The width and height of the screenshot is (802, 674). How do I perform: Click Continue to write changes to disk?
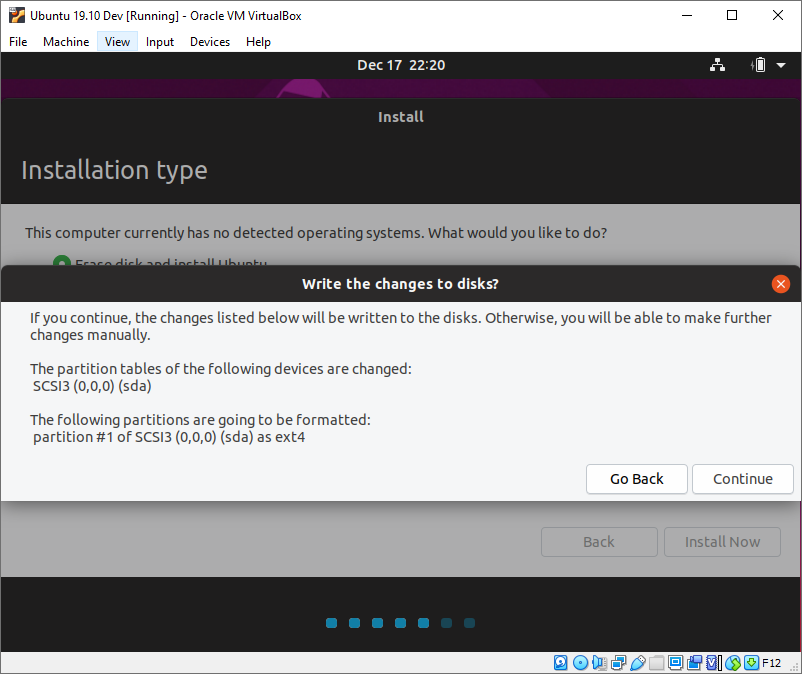[743, 479]
